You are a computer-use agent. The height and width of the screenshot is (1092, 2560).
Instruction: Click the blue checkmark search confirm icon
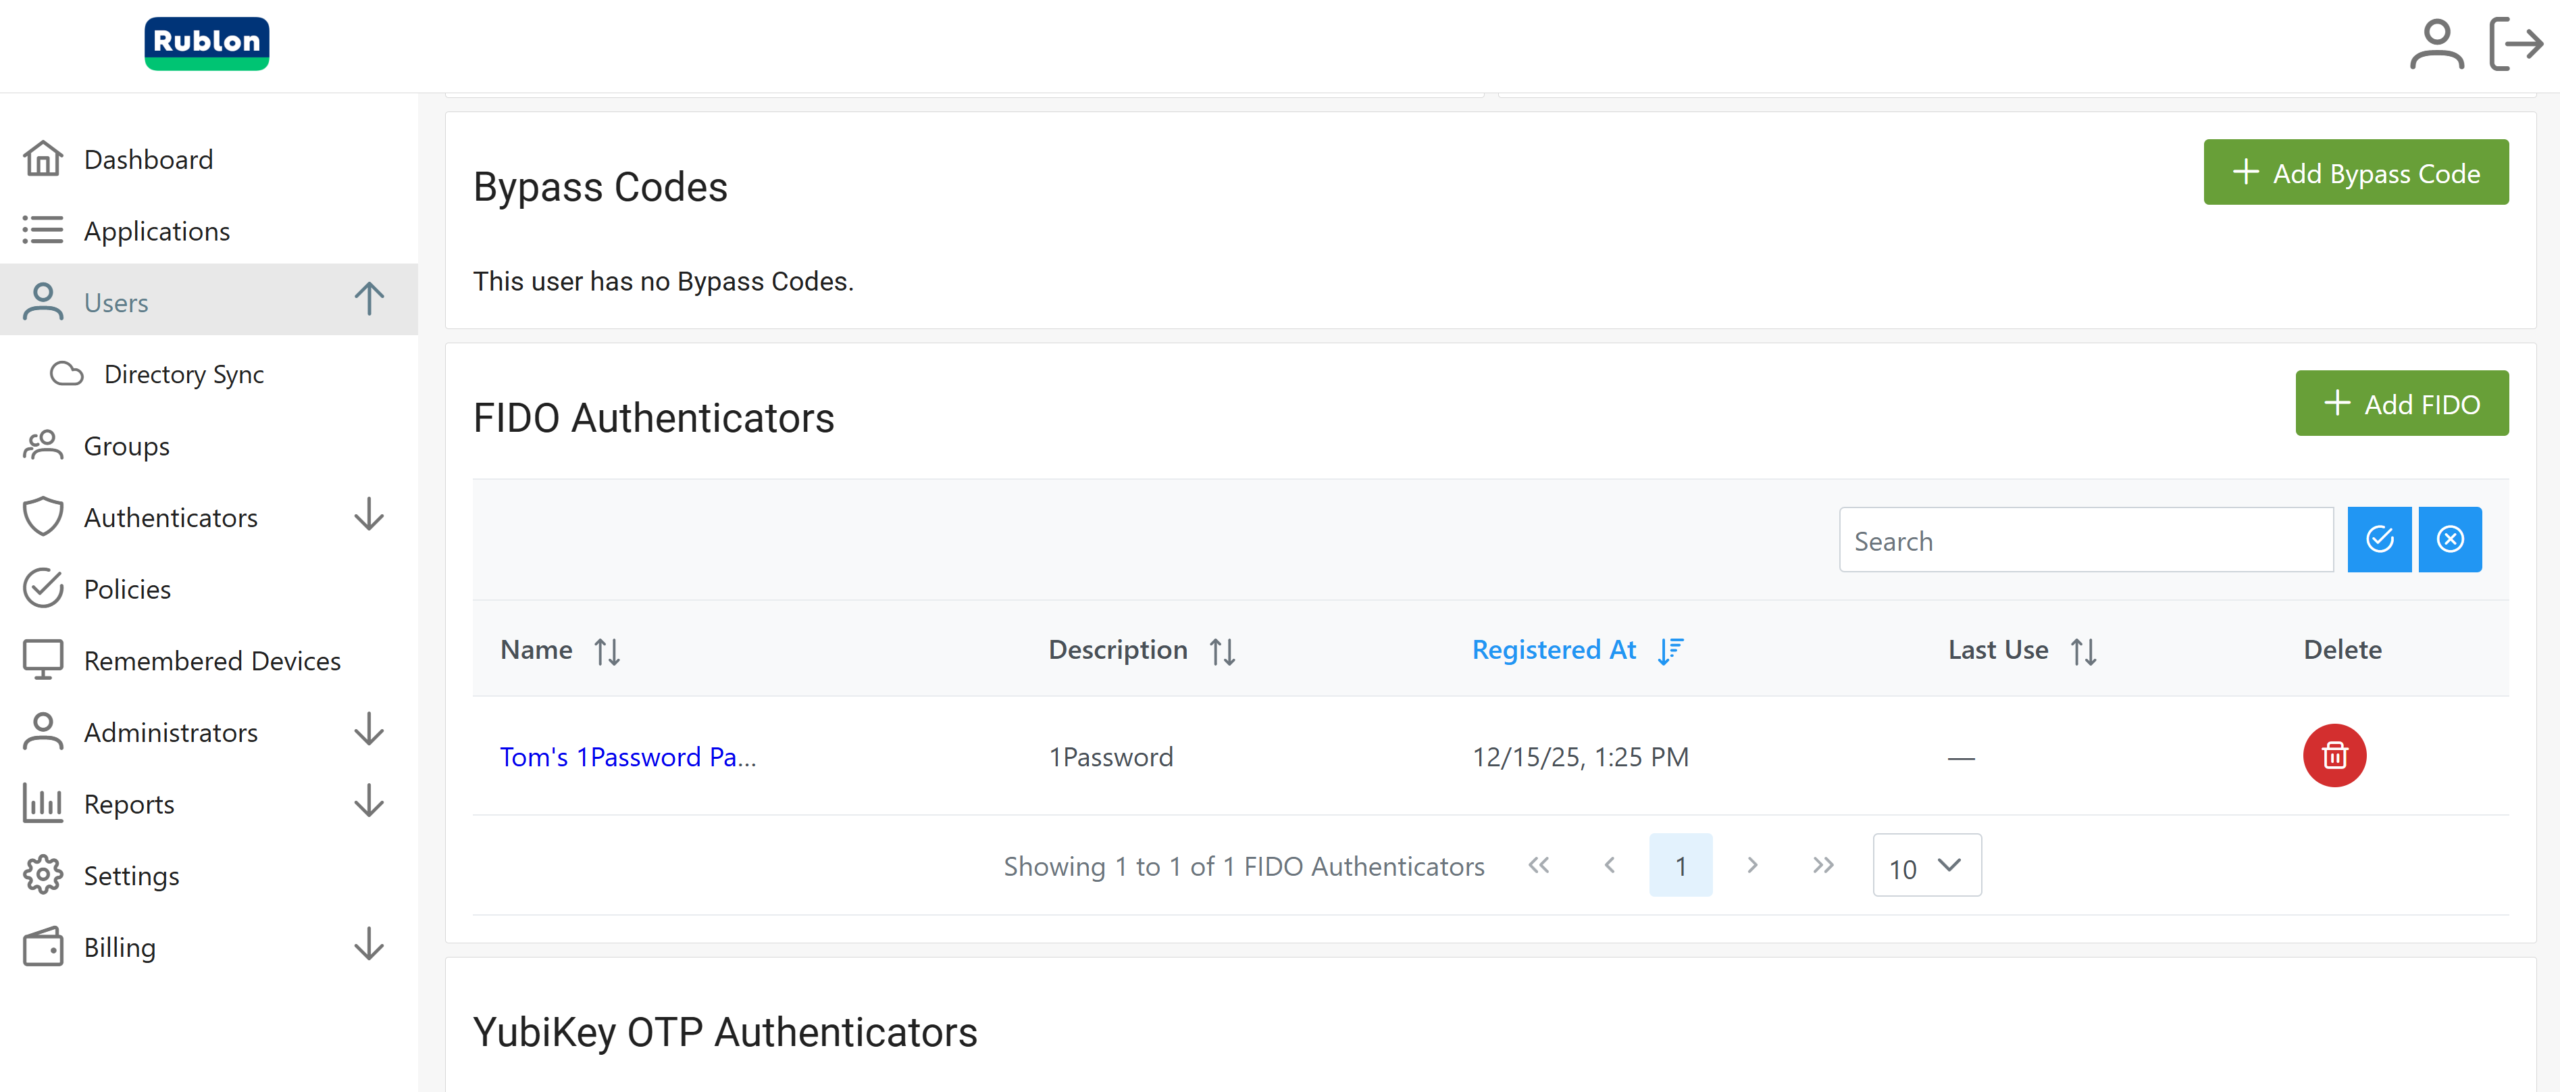[2379, 540]
